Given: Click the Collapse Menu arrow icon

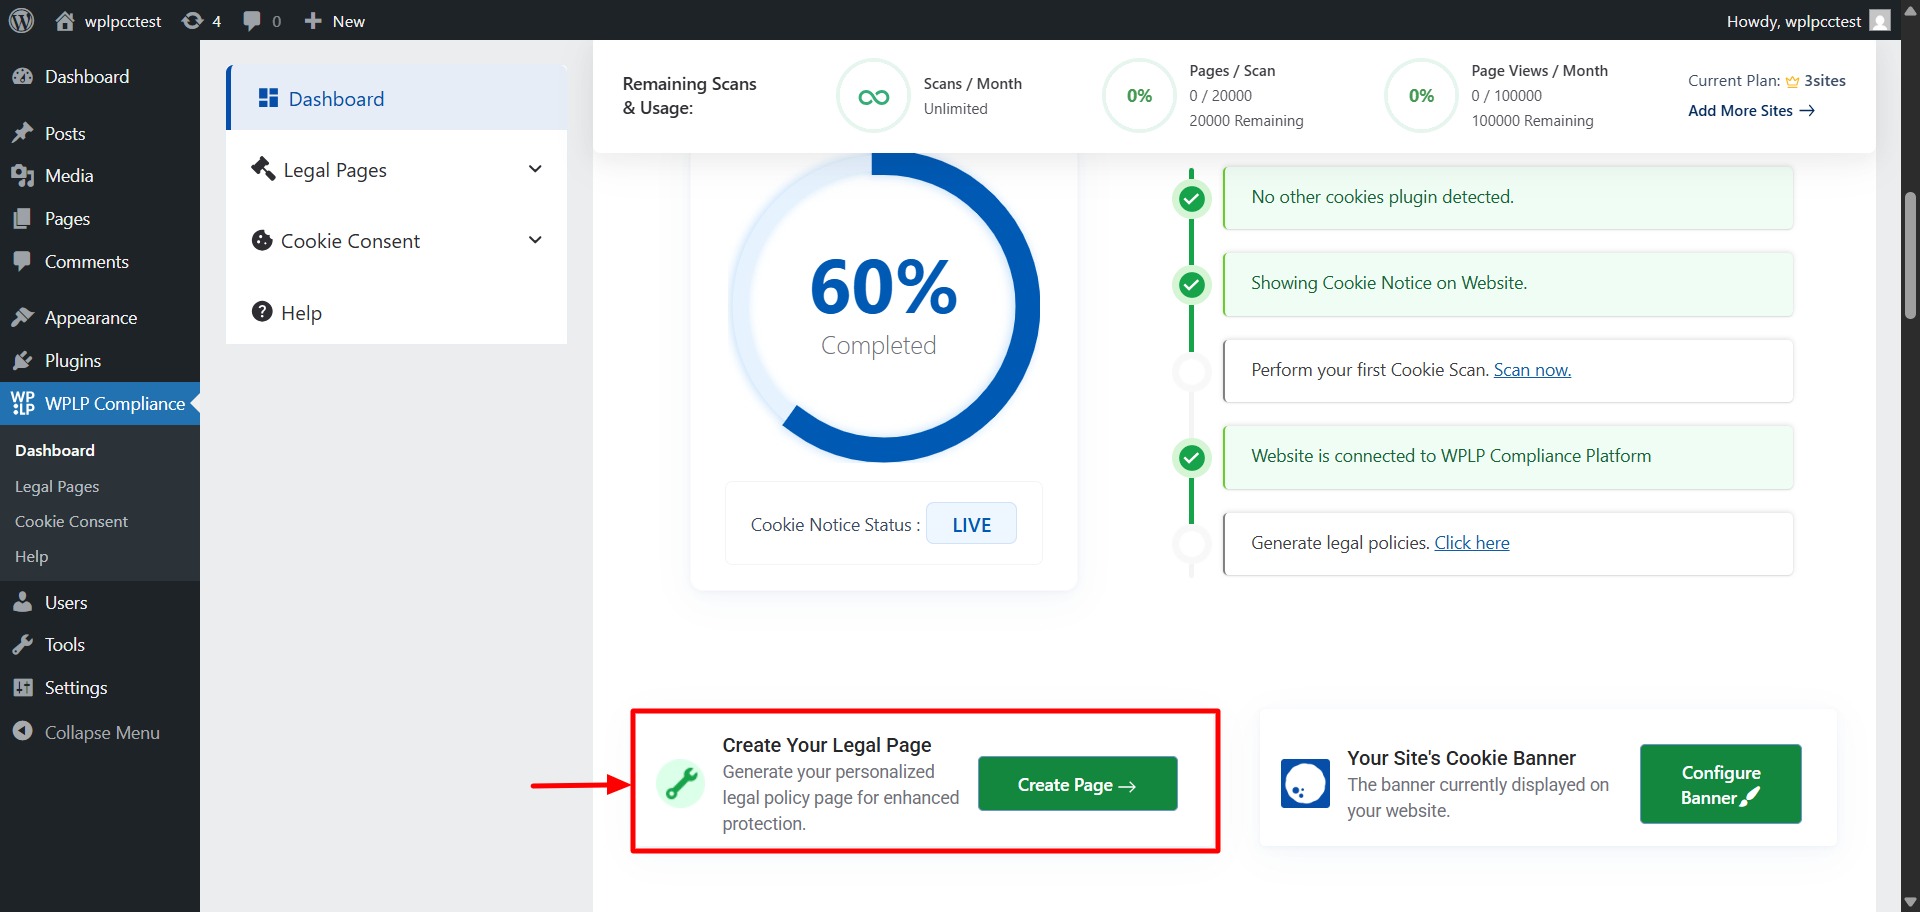Looking at the screenshot, I should point(22,732).
